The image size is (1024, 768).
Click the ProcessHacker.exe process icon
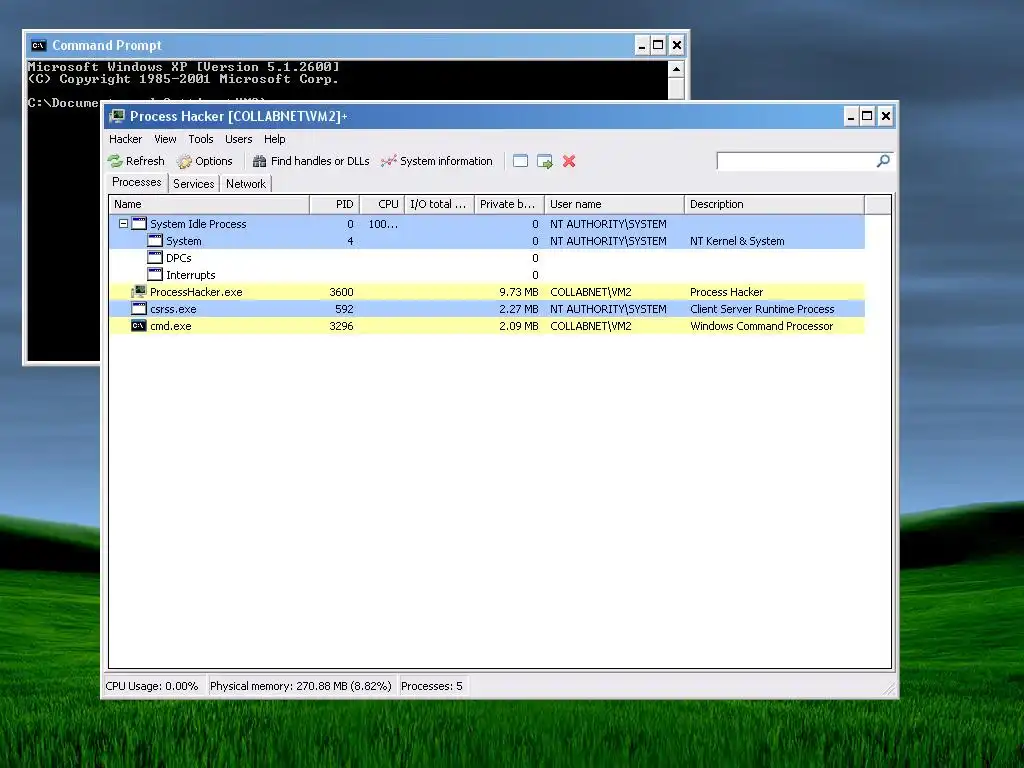(138, 292)
